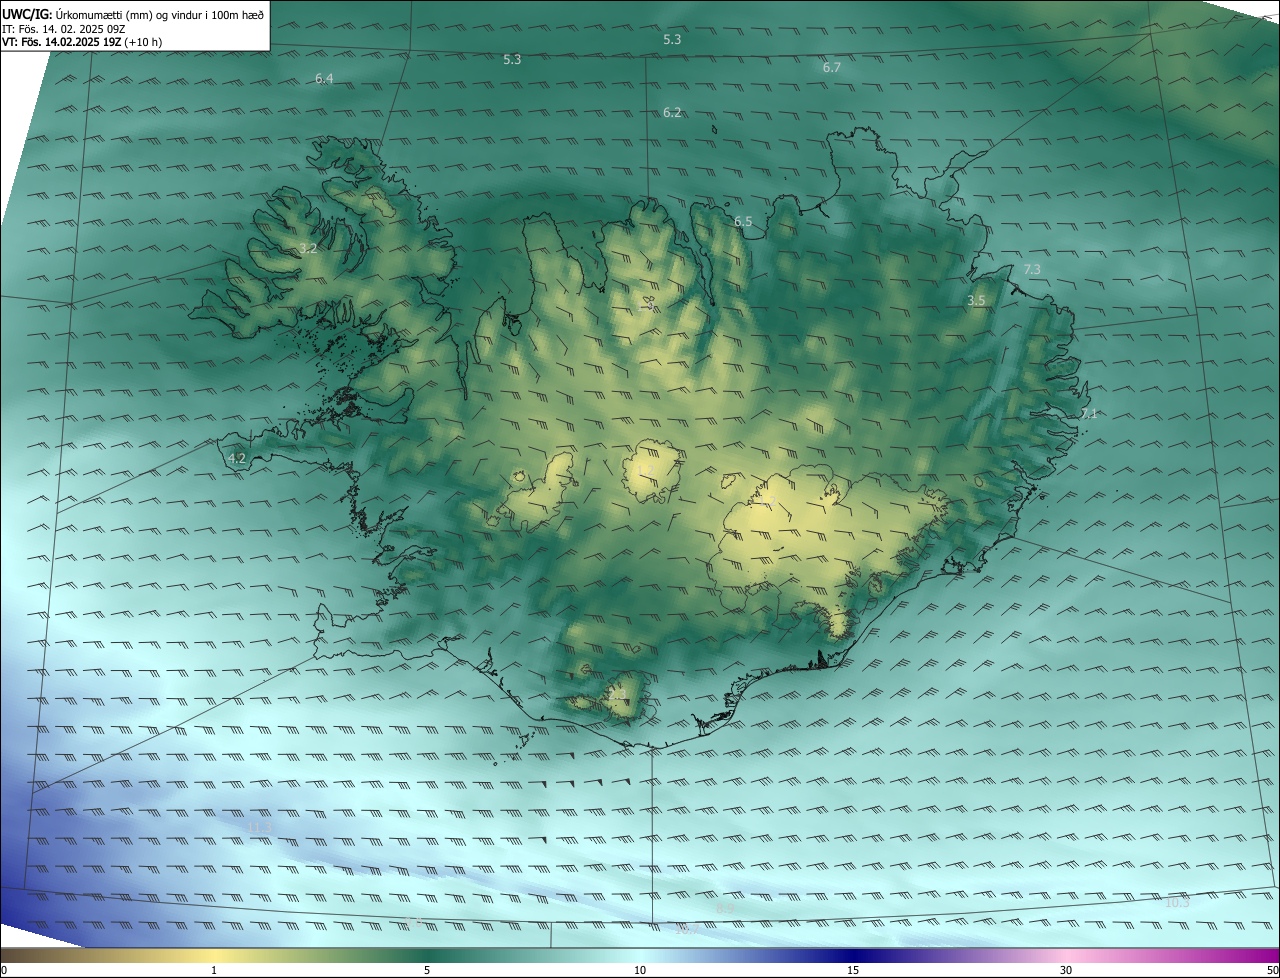This screenshot has height=978, width=1280.
Task: Click the color scale tick label 50
Action: click(1272, 970)
